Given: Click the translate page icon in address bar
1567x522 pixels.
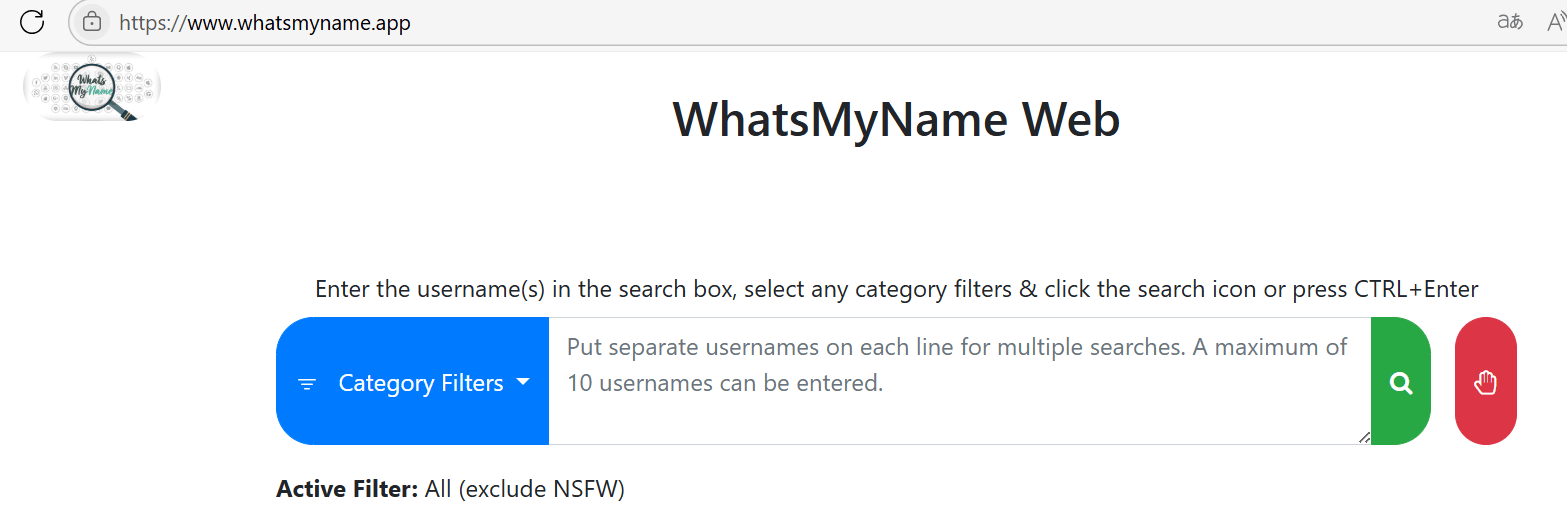Looking at the screenshot, I should click(1509, 21).
